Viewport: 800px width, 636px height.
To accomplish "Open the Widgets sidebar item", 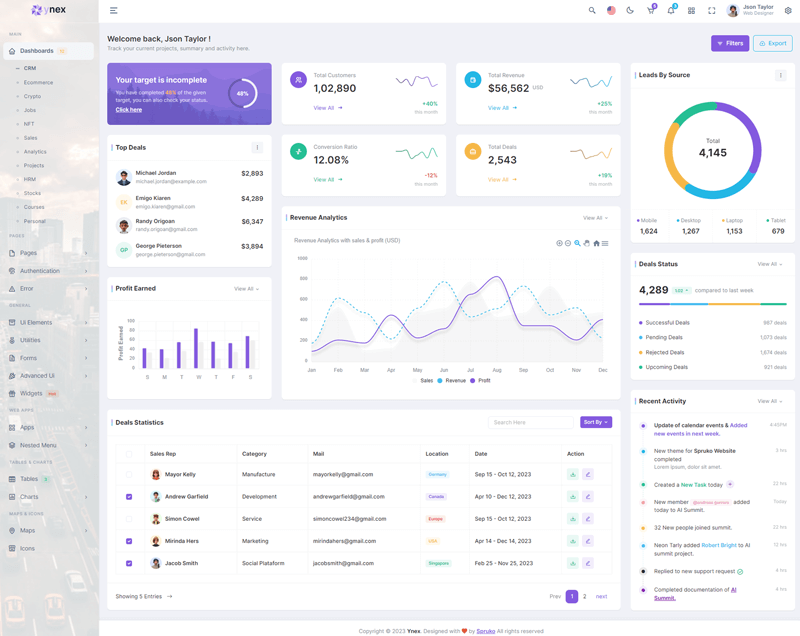I will (32, 393).
